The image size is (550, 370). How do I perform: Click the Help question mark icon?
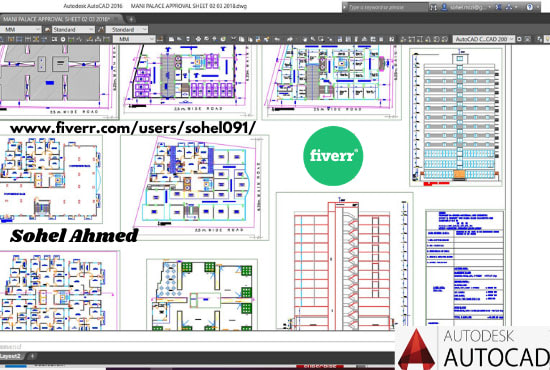tap(530, 7)
